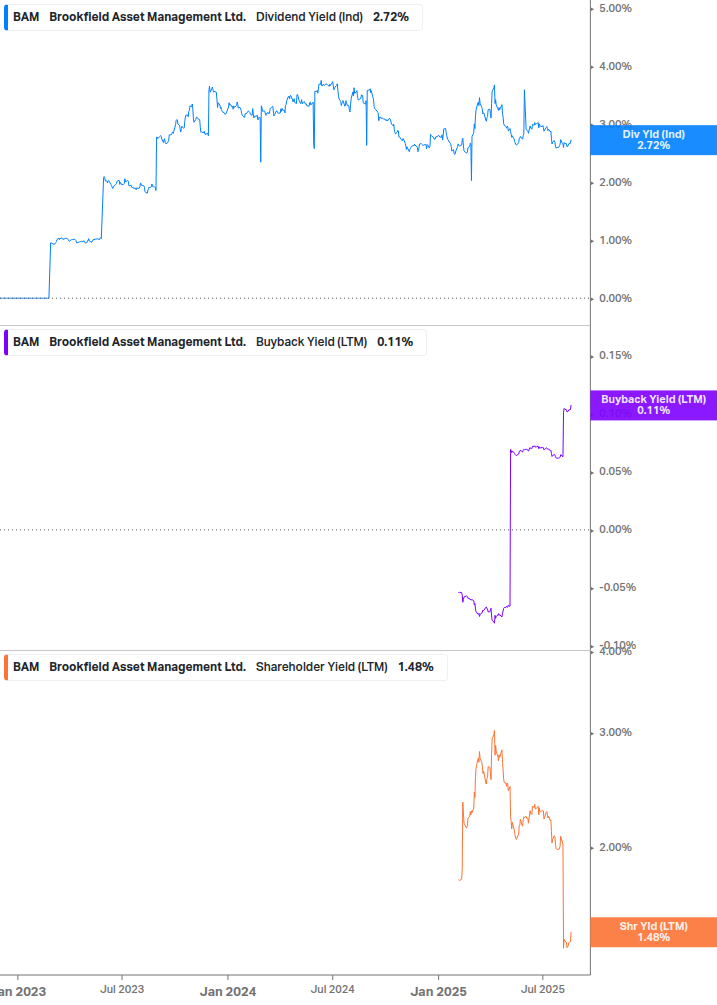
Task: Click the BAM ticker in the shareholder yield legend
Action: 26,667
